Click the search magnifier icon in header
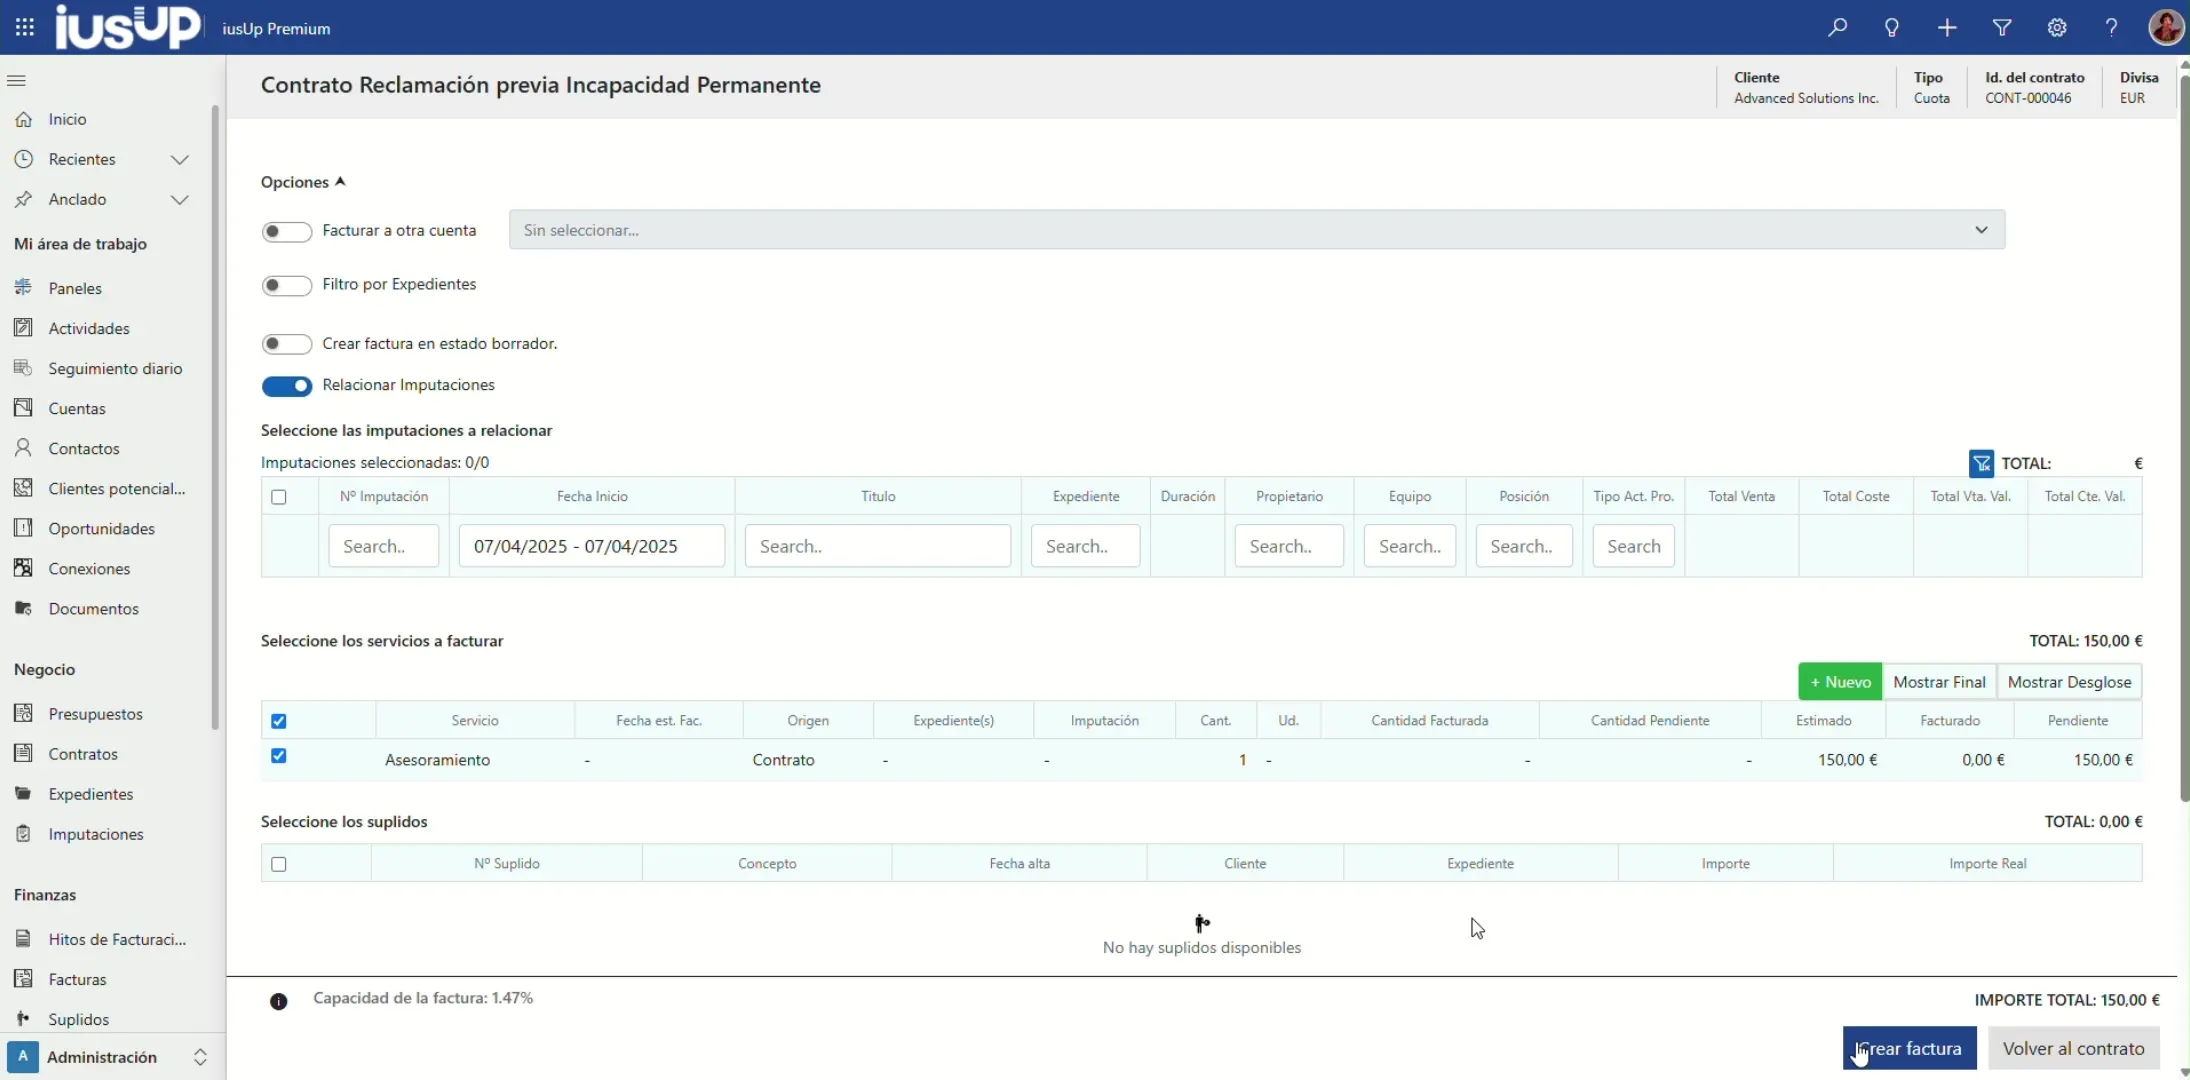The image size is (2190, 1080). coord(1837,28)
